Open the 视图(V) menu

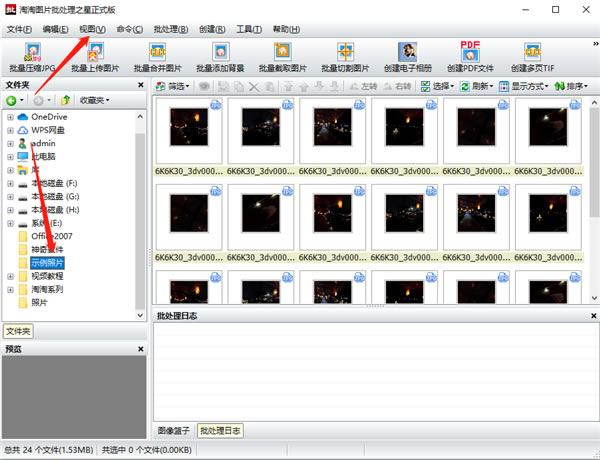[92, 29]
